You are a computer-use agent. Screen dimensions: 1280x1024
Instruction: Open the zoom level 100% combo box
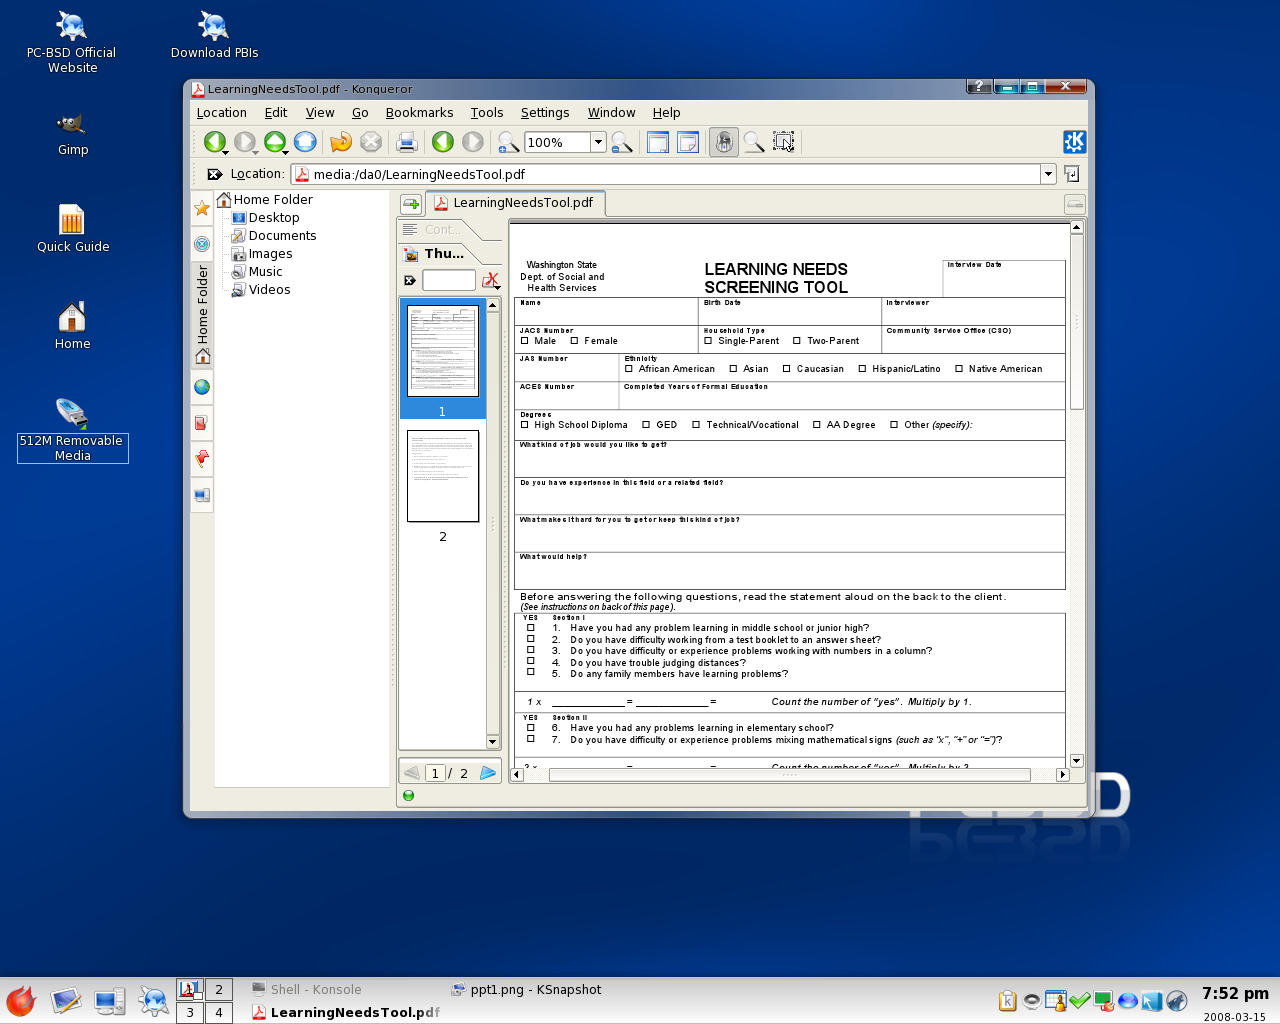pos(565,142)
